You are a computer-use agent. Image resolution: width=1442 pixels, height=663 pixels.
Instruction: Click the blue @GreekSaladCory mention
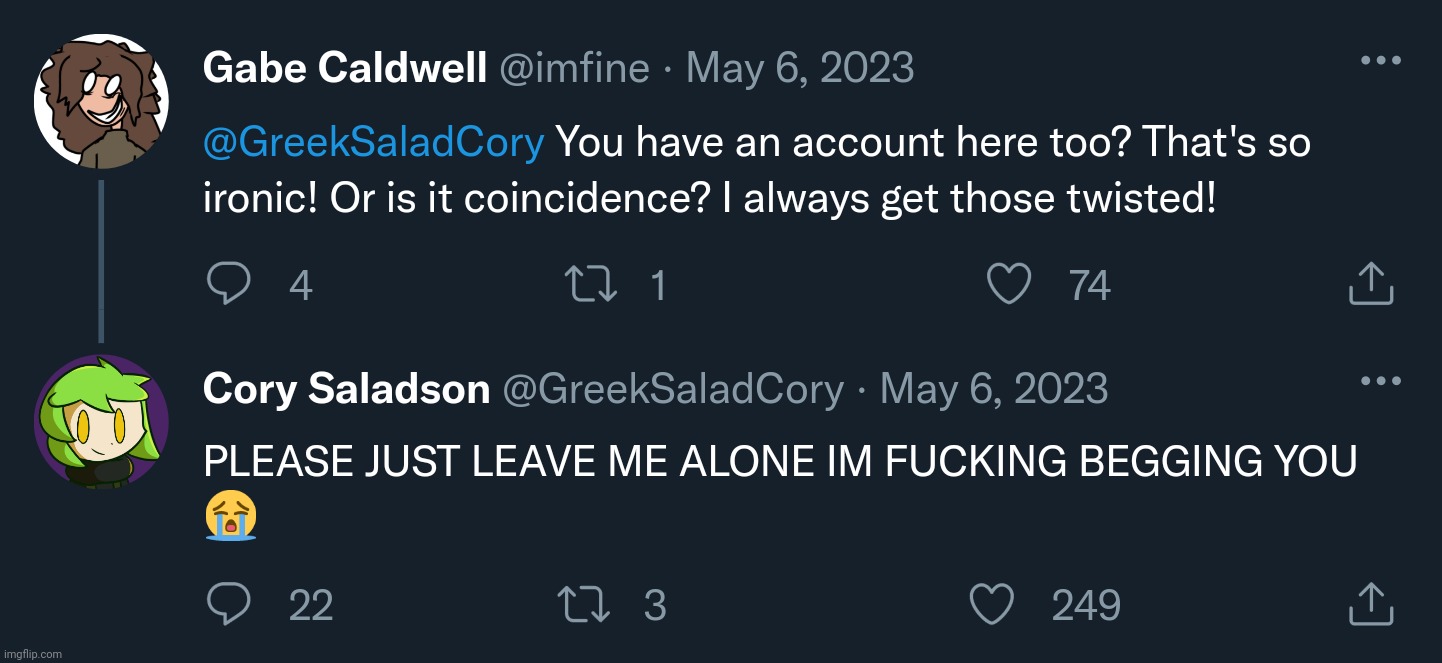(373, 144)
